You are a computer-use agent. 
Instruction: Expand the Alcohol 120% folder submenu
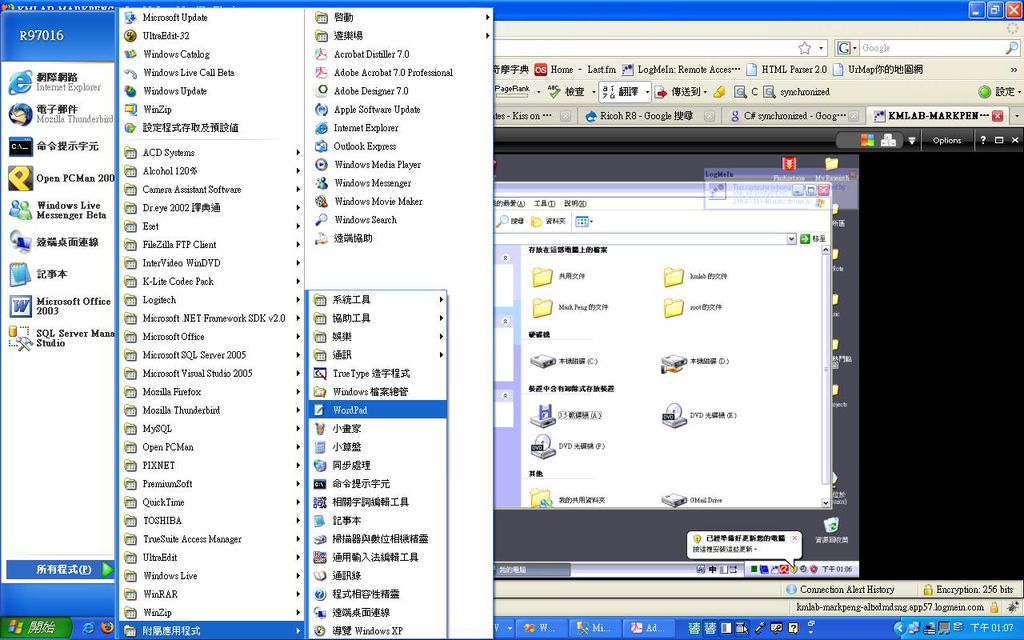[x=210, y=171]
